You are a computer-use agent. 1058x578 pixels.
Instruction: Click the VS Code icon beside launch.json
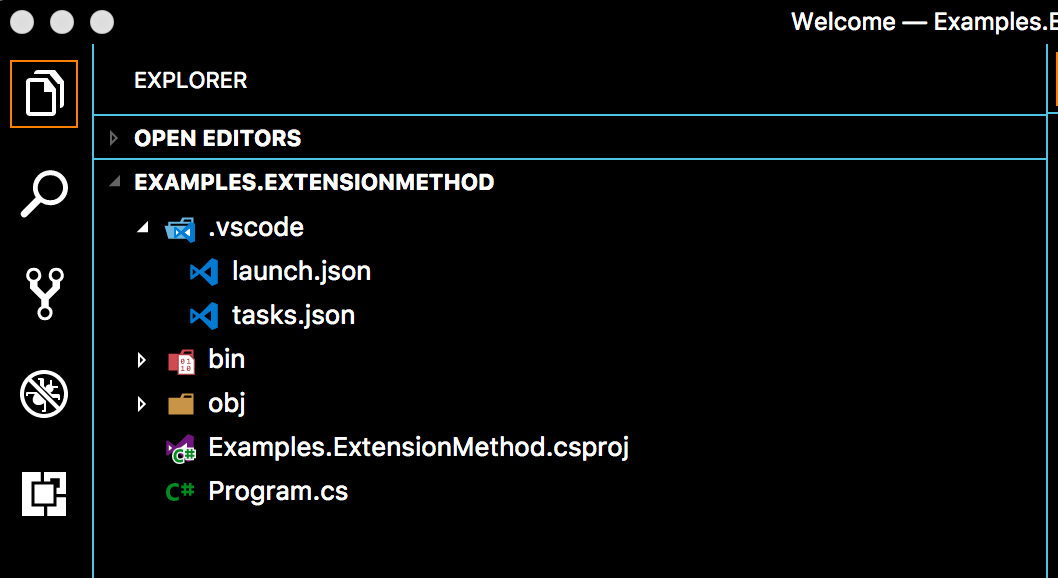point(204,272)
